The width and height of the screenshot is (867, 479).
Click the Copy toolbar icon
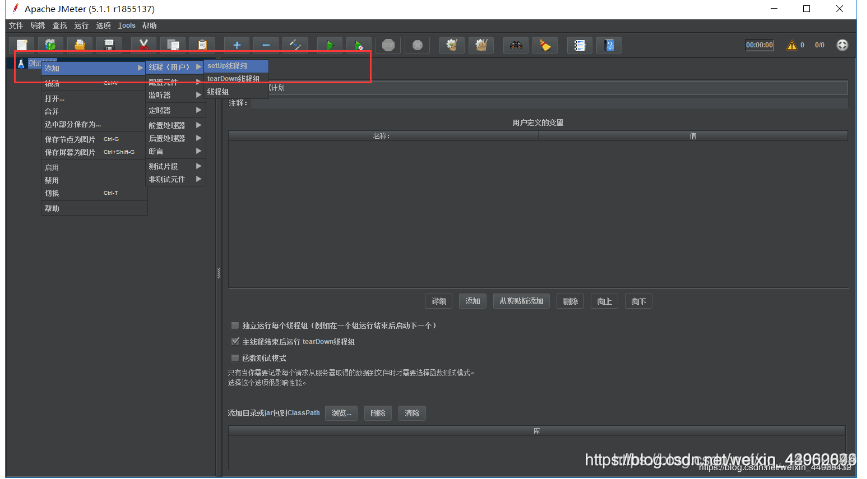click(x=173, y=45)
